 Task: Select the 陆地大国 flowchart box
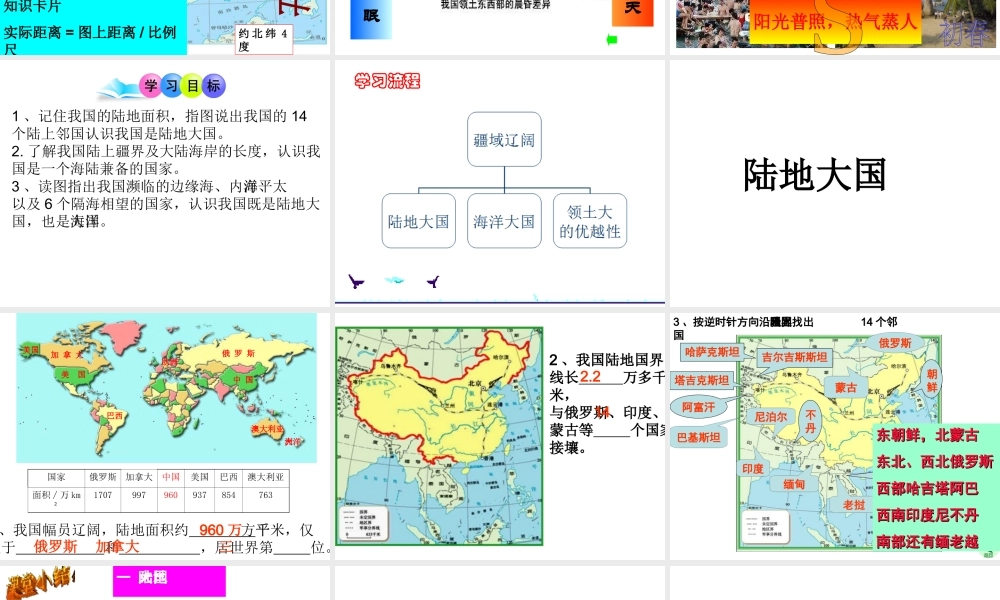(x=419, y=221)
